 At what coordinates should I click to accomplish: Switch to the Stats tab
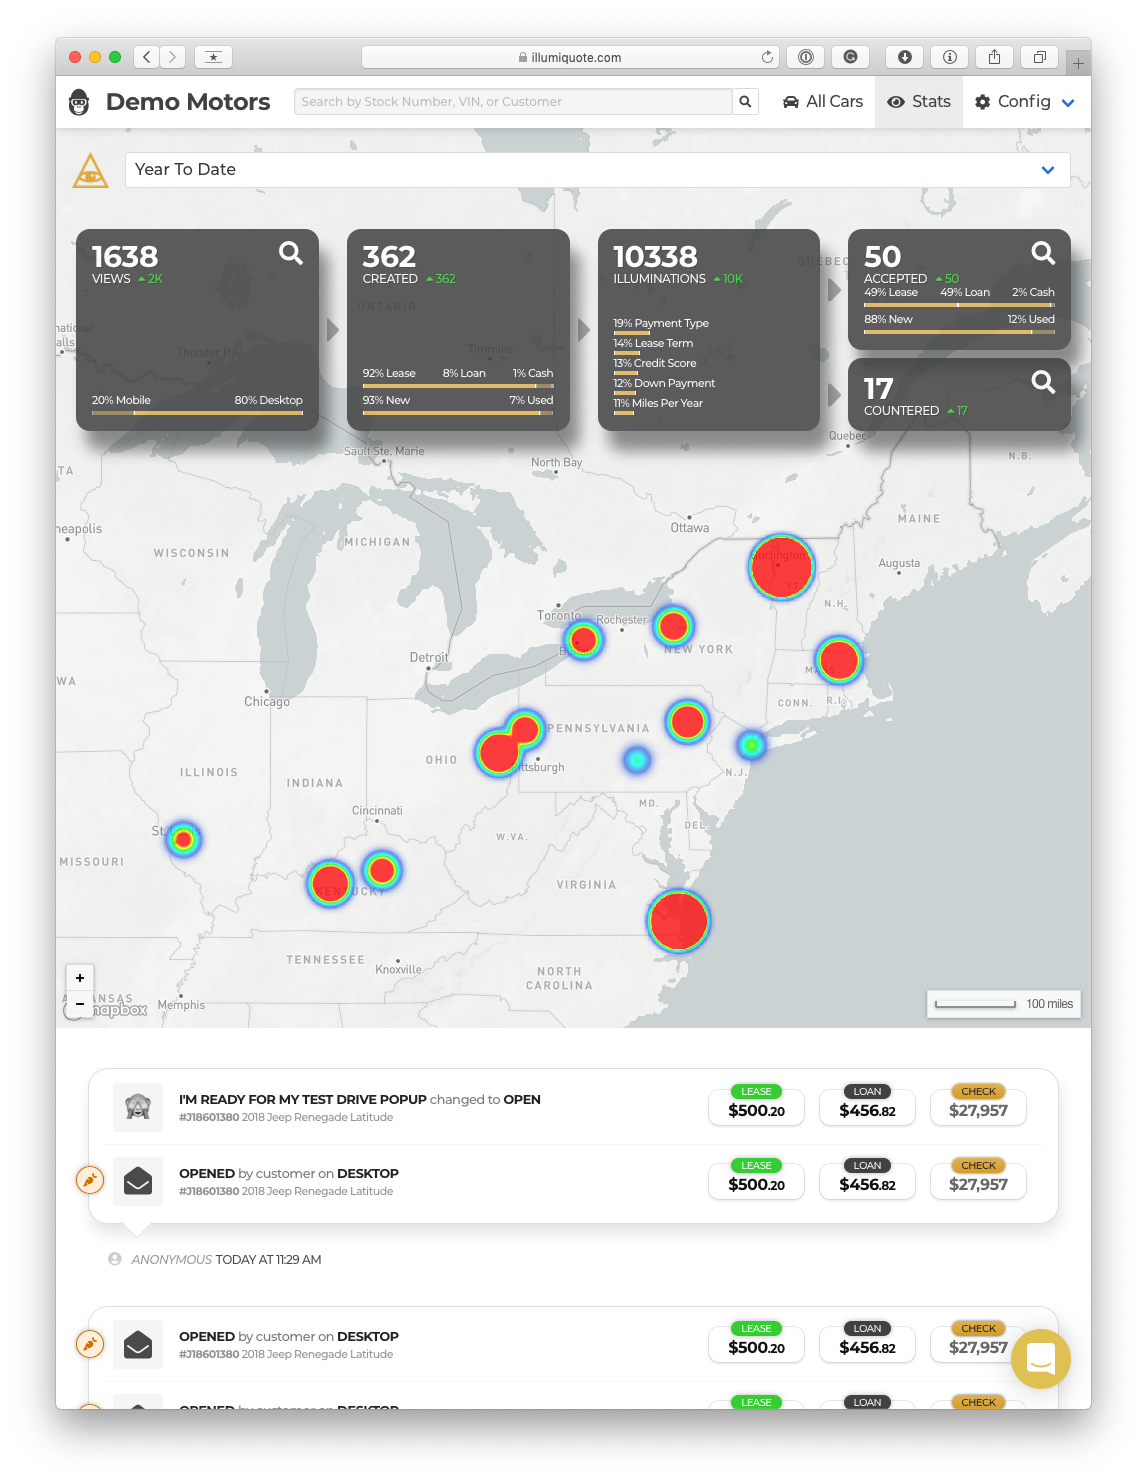click(919, 102)
